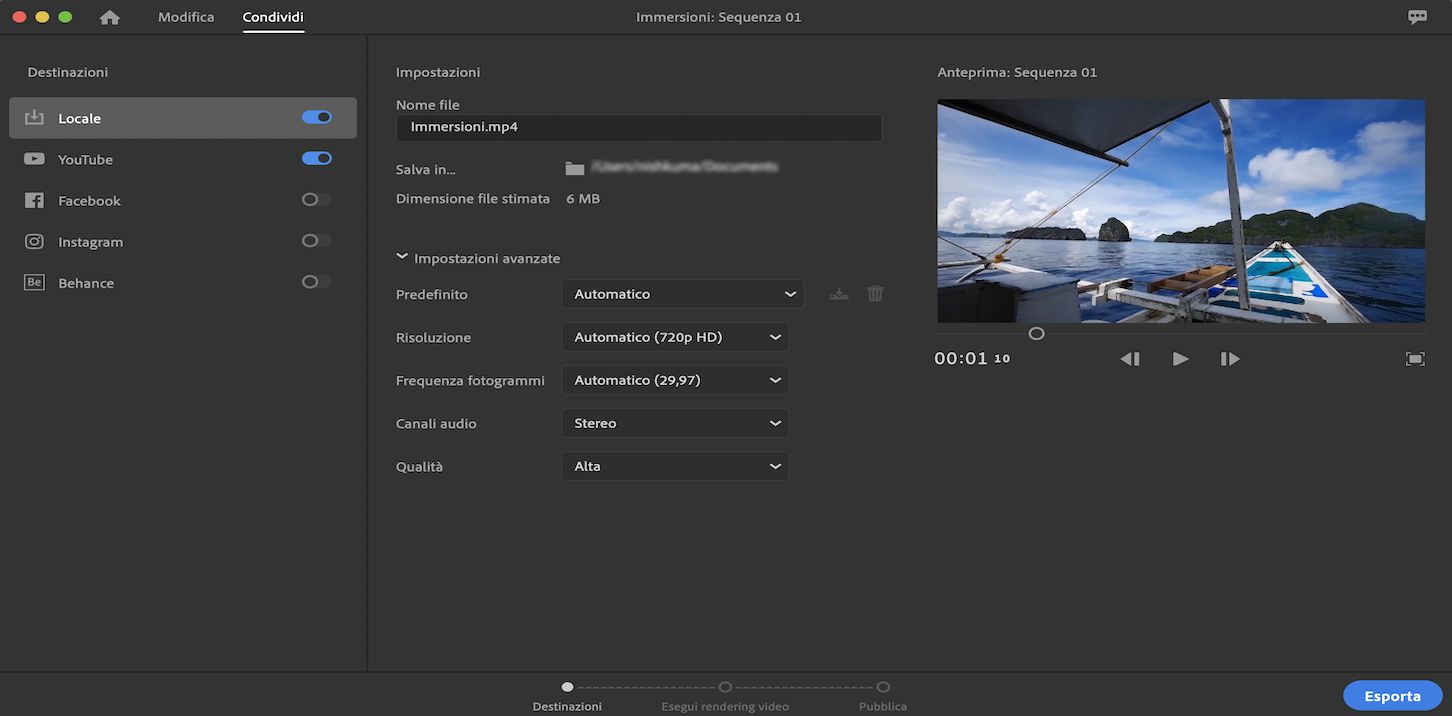Select the Condividi tab
Image resolution: width=1452 pixels, height=716 pixels.
tap(272, 16)
